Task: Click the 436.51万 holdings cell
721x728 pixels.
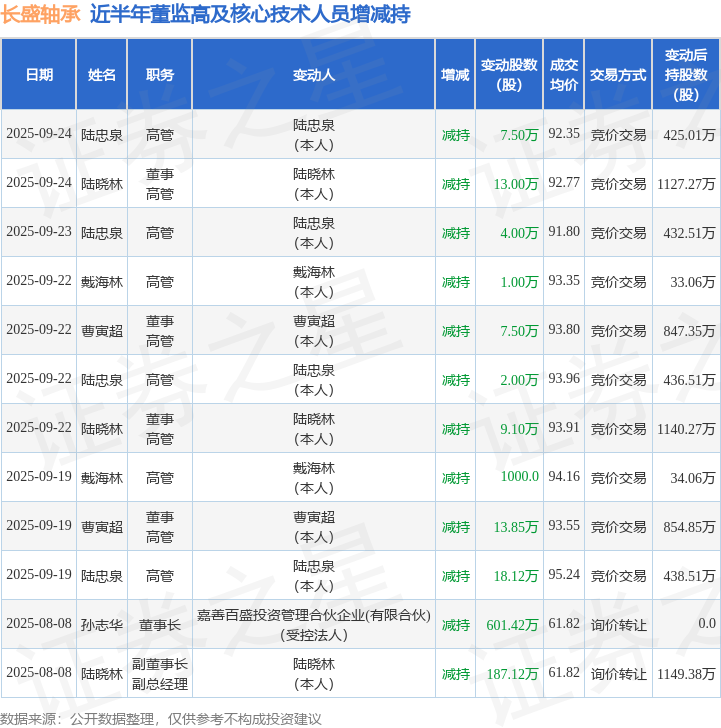Action: pos(686,380)
